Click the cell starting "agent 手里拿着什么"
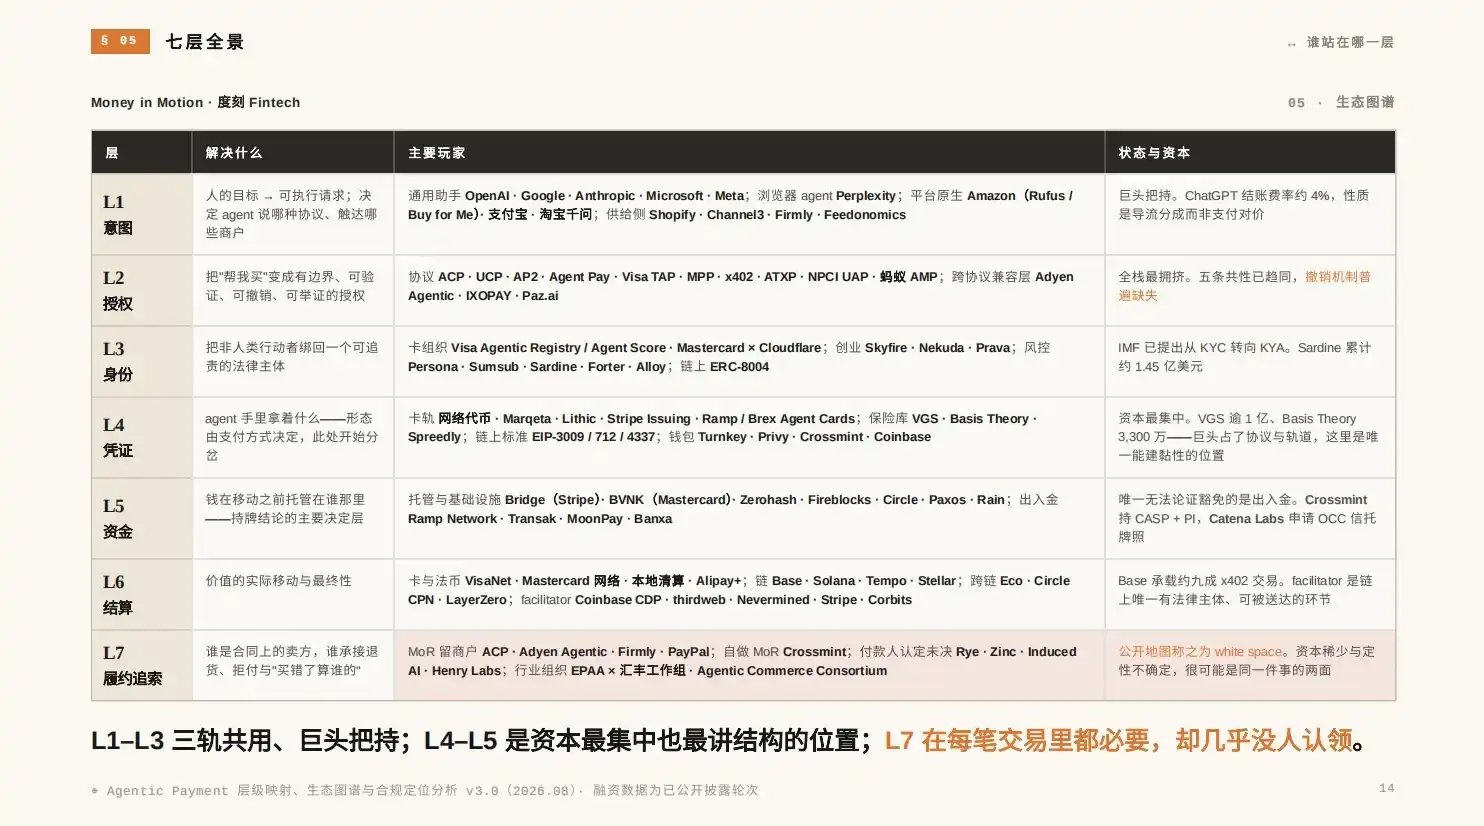 click(x=293, y=437)
